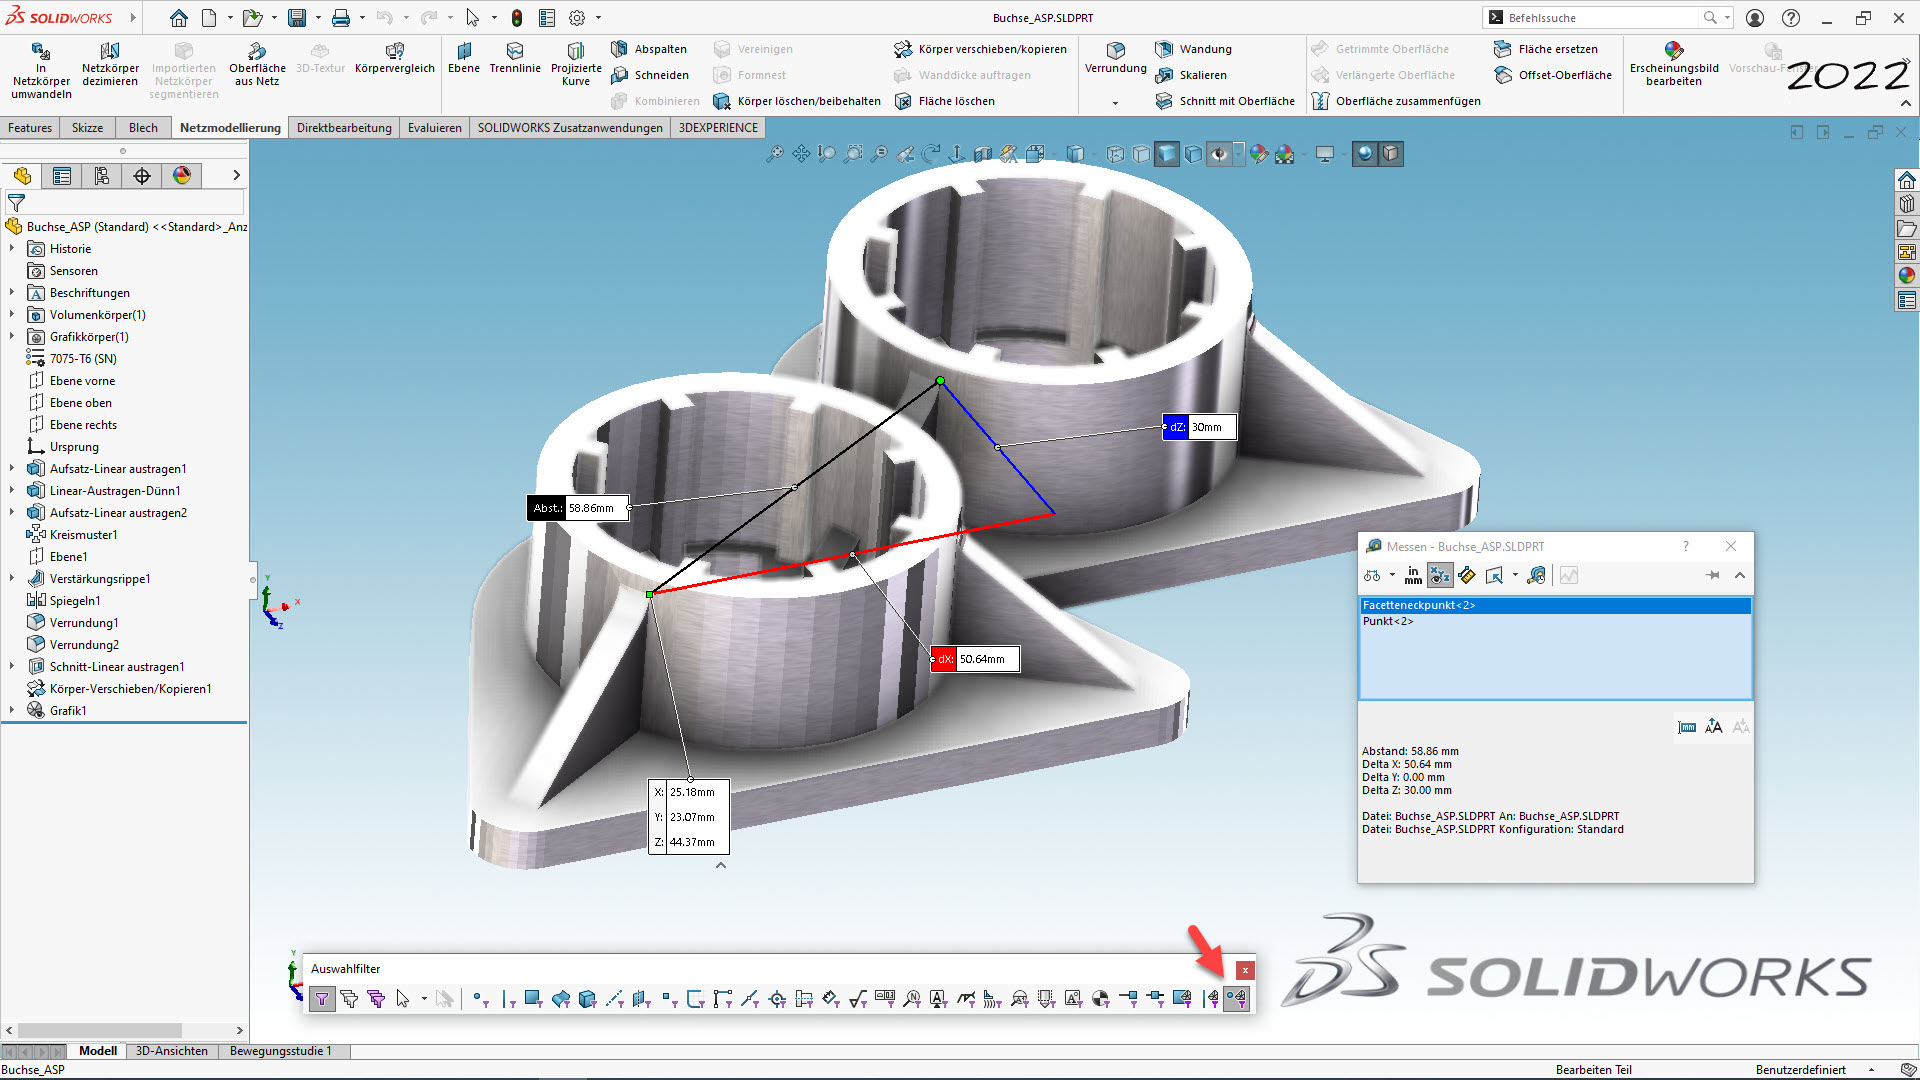Open the Direktbearbeitung tab
The width and height of the screenshot is (1920, 1080).
(x=344, y=127)
